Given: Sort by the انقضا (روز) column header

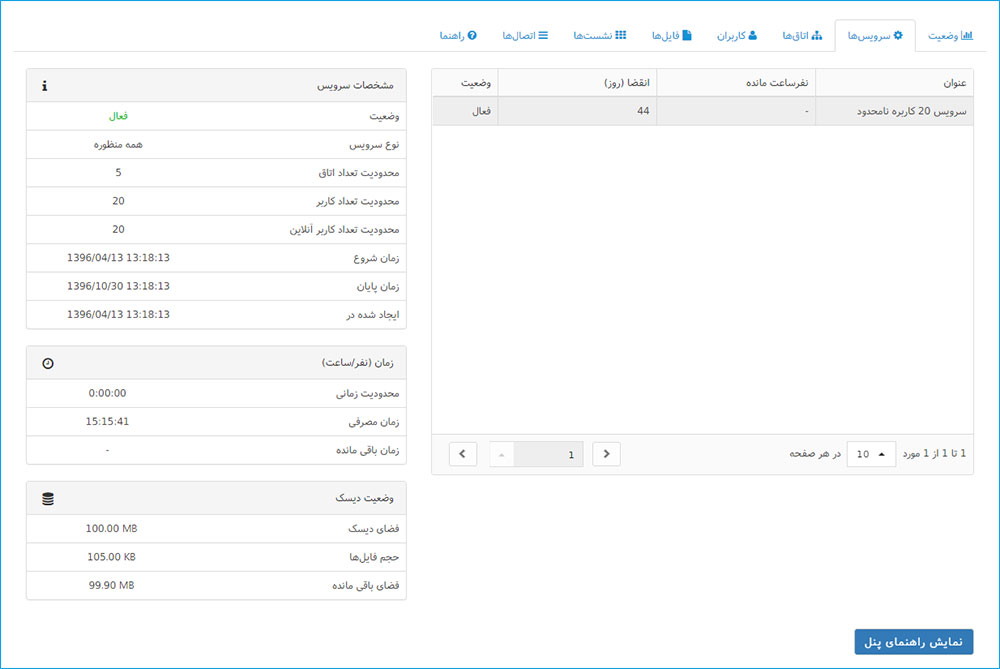Looking at the screenshot, I should (x=577, y=83).
